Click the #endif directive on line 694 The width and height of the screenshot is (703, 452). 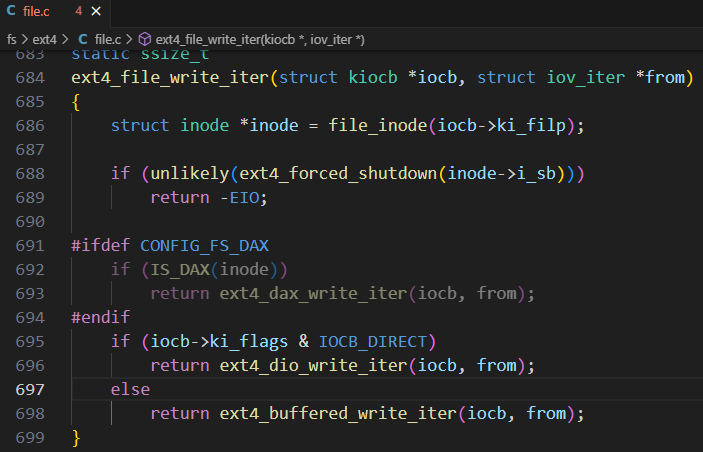point(100,317)
